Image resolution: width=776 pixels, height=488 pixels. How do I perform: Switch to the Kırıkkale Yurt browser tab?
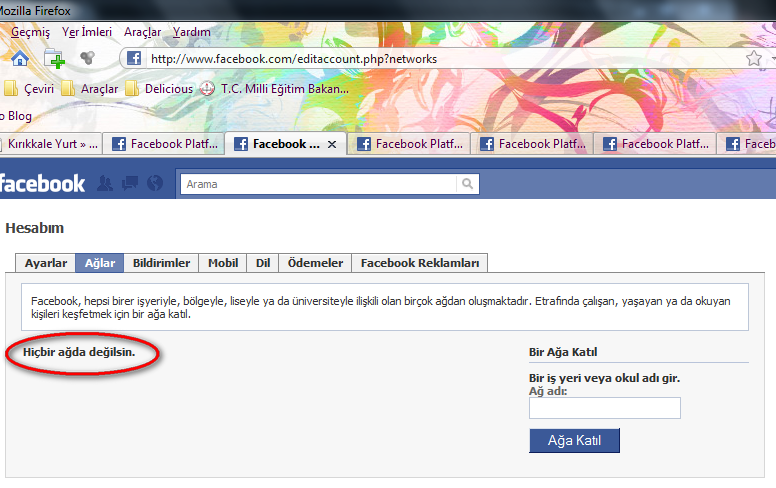[x=51, y=144]
